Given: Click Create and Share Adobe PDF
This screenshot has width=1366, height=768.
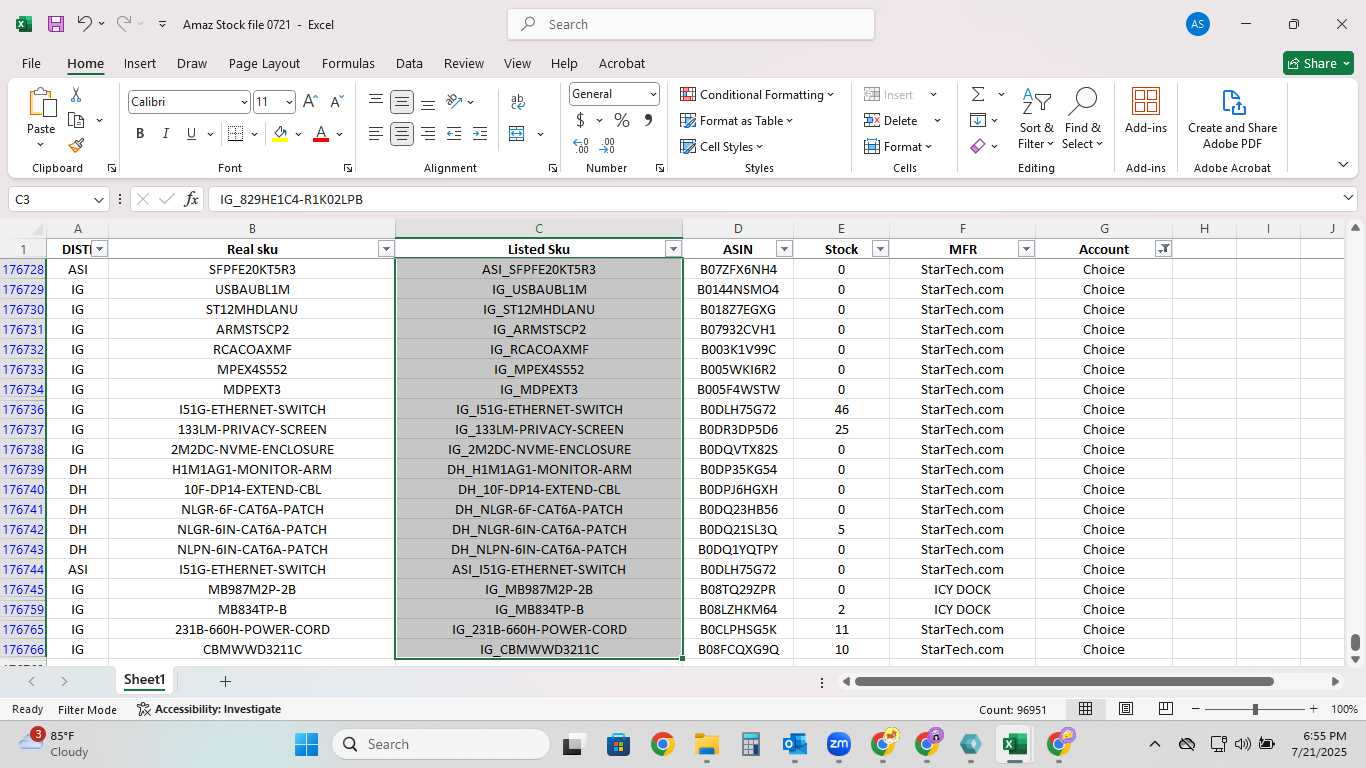Looking at the screenshot, I should coord(1232,119).
